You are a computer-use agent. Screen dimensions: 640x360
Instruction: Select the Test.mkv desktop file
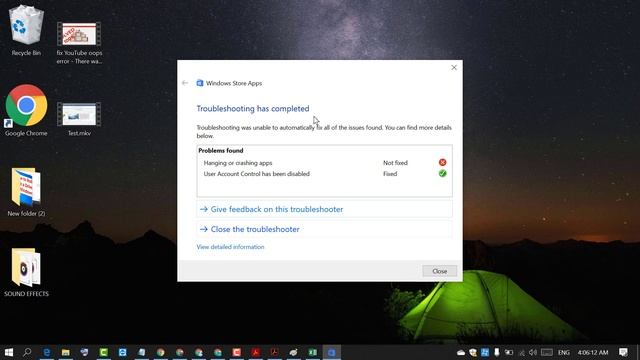[79, 119]
